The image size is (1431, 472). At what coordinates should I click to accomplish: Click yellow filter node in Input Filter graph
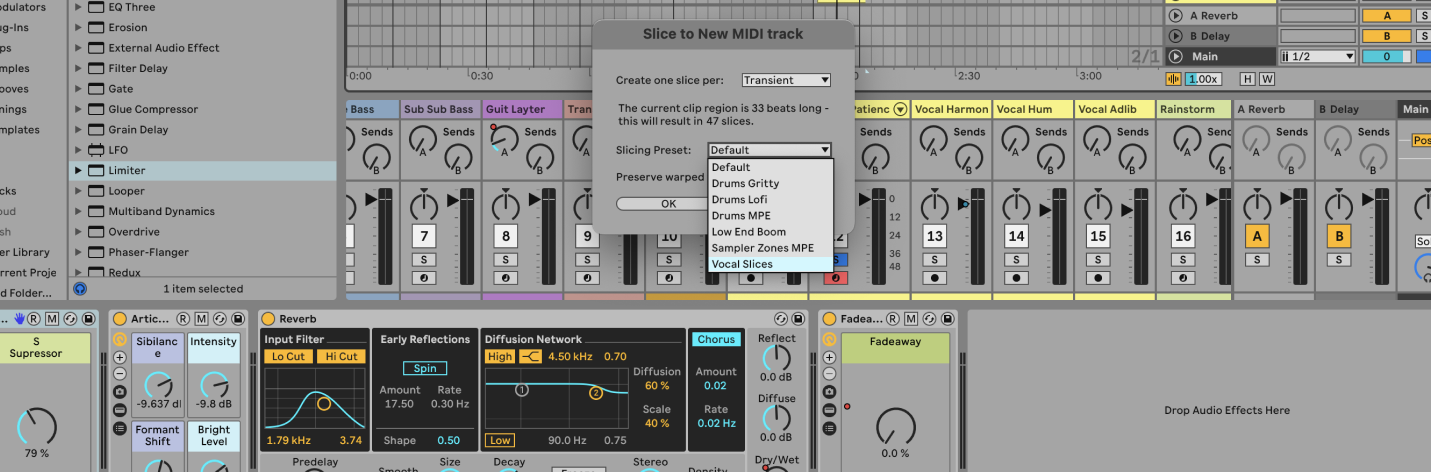324,404
